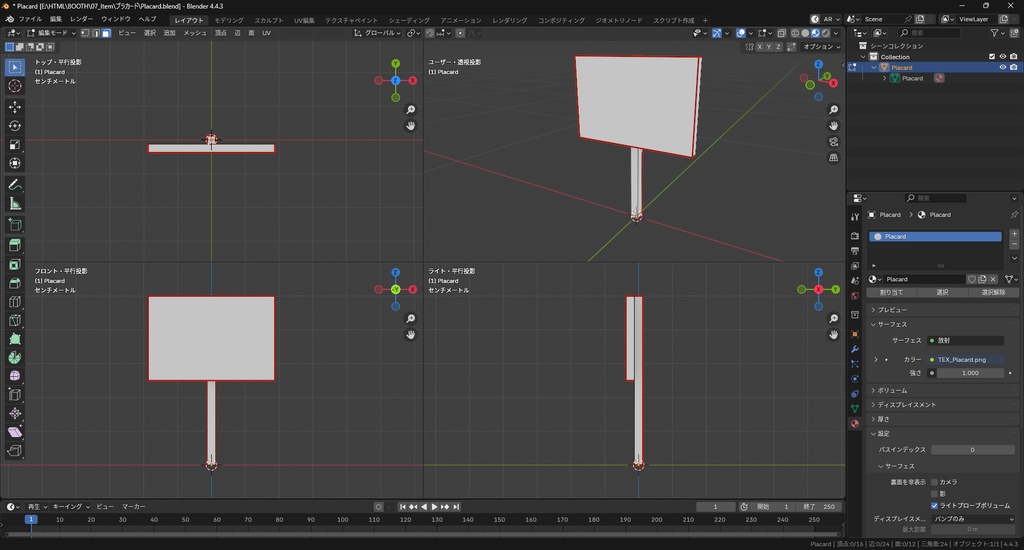Add a material slot with plus button

(x=1014, y=234)
